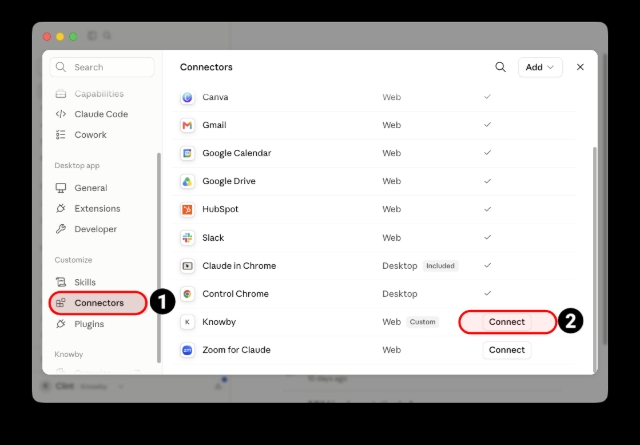Image resolution: width=640 pixels, height=445 pixels.
Task: Open Cowork settings
Action: [98, 135]
